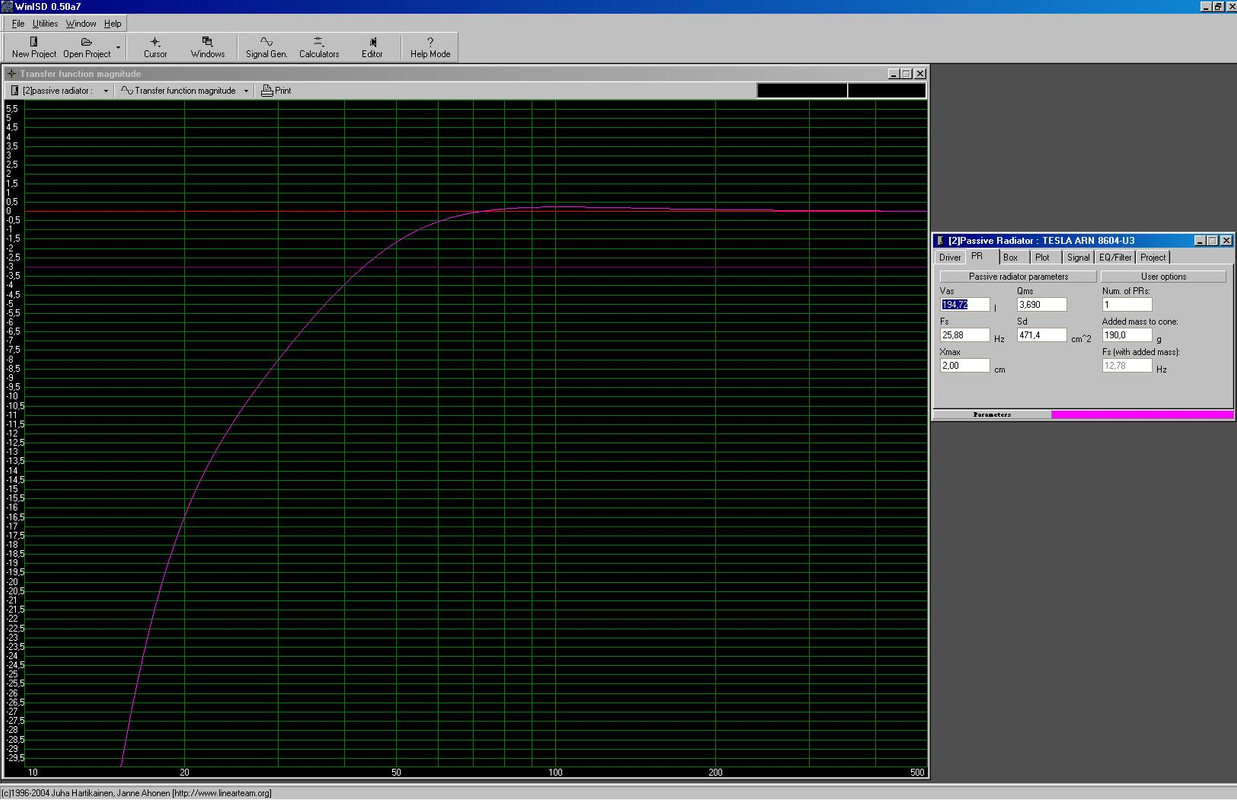Open Project via the folder icon
Screen dimensions: 1237x800
(87, 47)
